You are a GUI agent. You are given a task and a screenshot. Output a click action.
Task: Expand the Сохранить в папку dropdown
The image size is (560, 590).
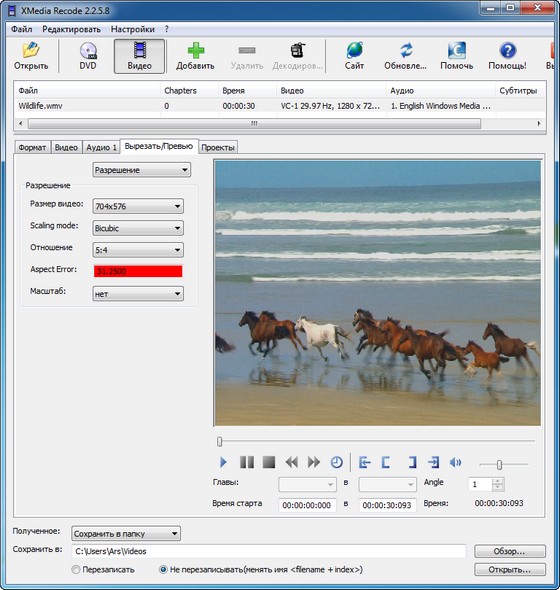pos(126,533)
